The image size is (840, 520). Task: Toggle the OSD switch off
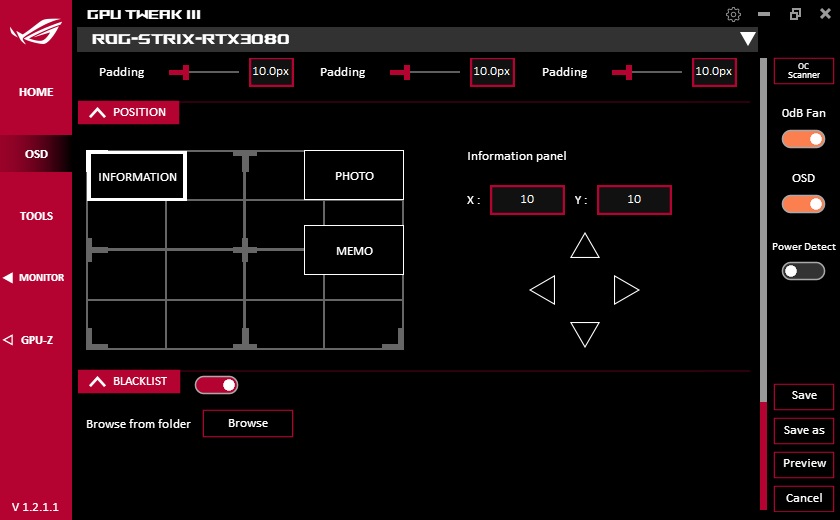pos(803,204)
